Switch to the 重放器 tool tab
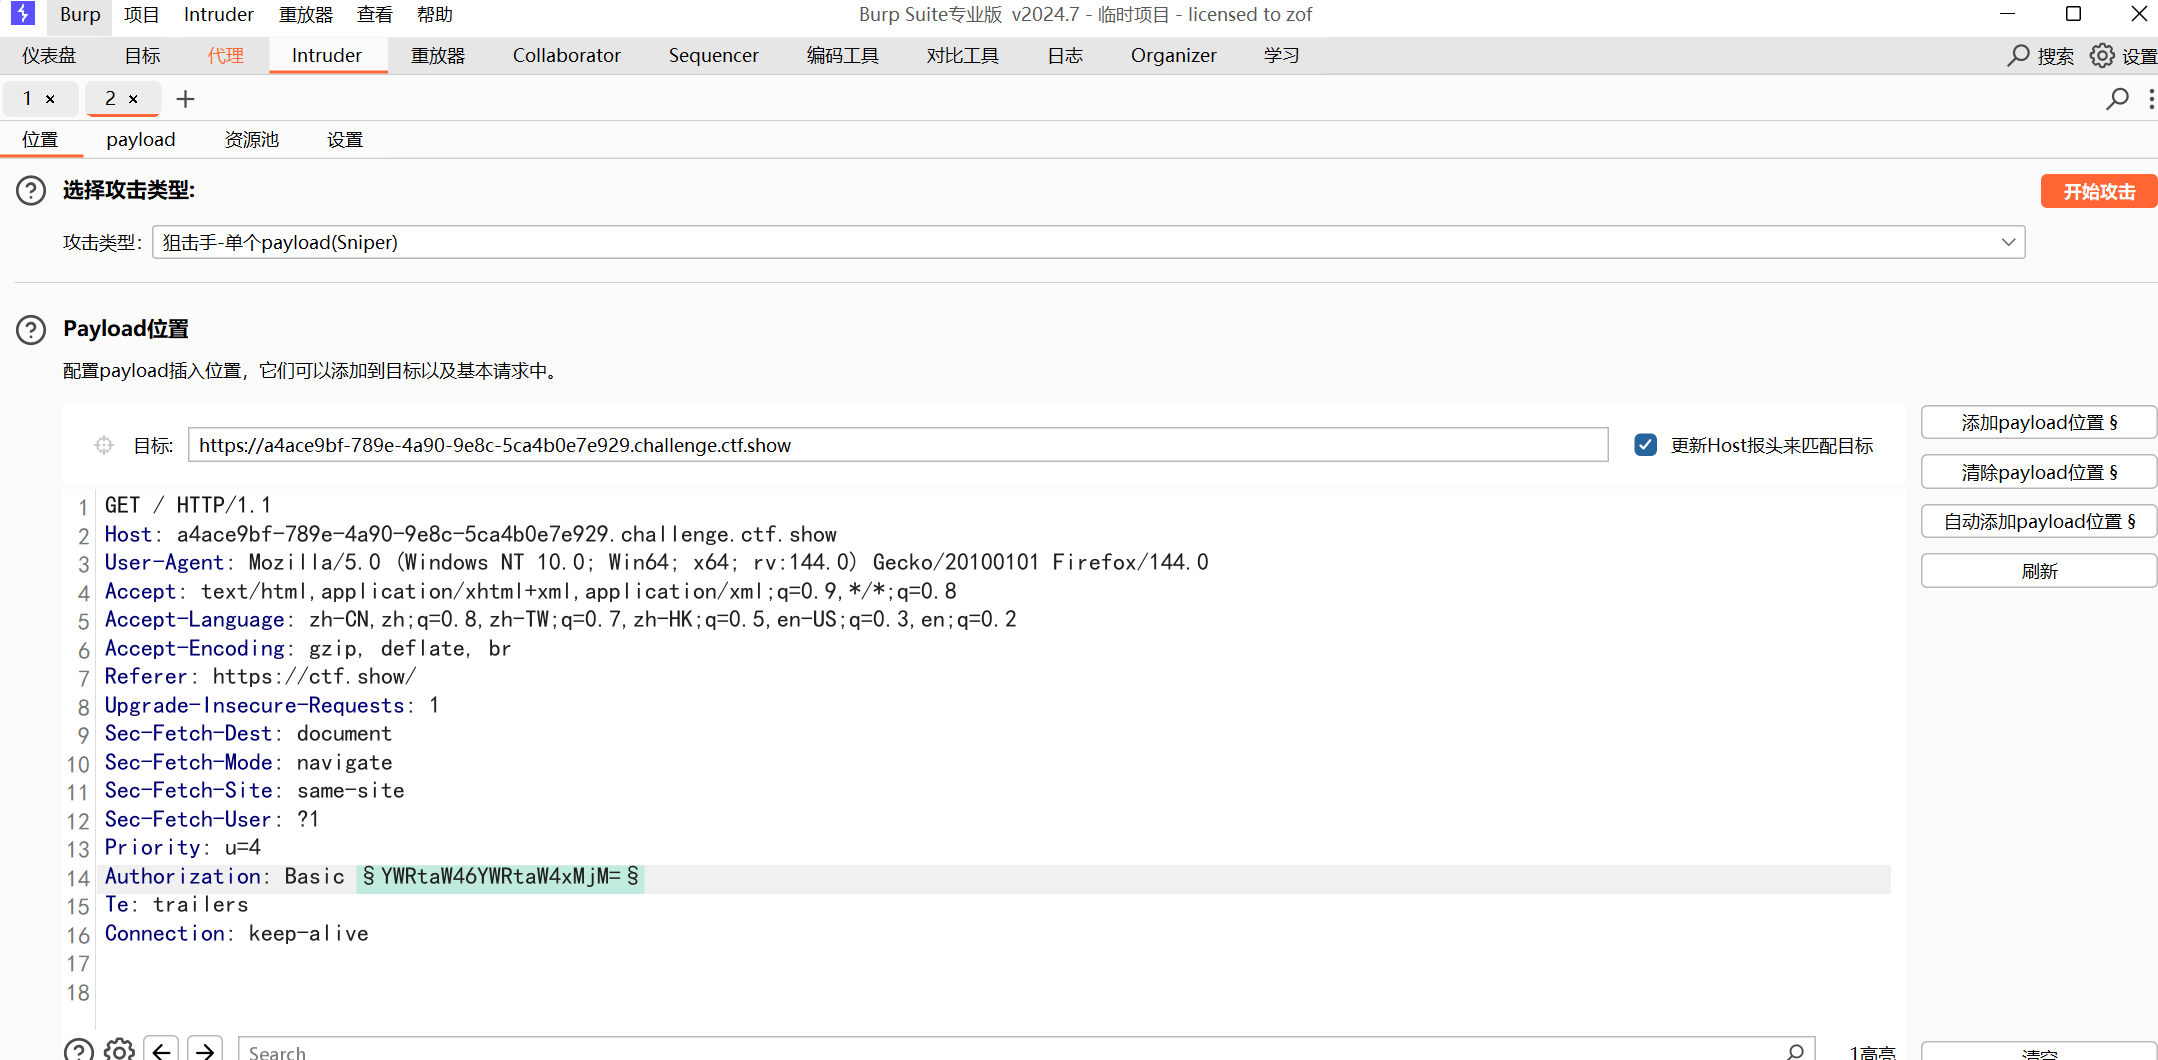Image resolution: width=2158 pixels, height=1060 pixels. [438, 56]
